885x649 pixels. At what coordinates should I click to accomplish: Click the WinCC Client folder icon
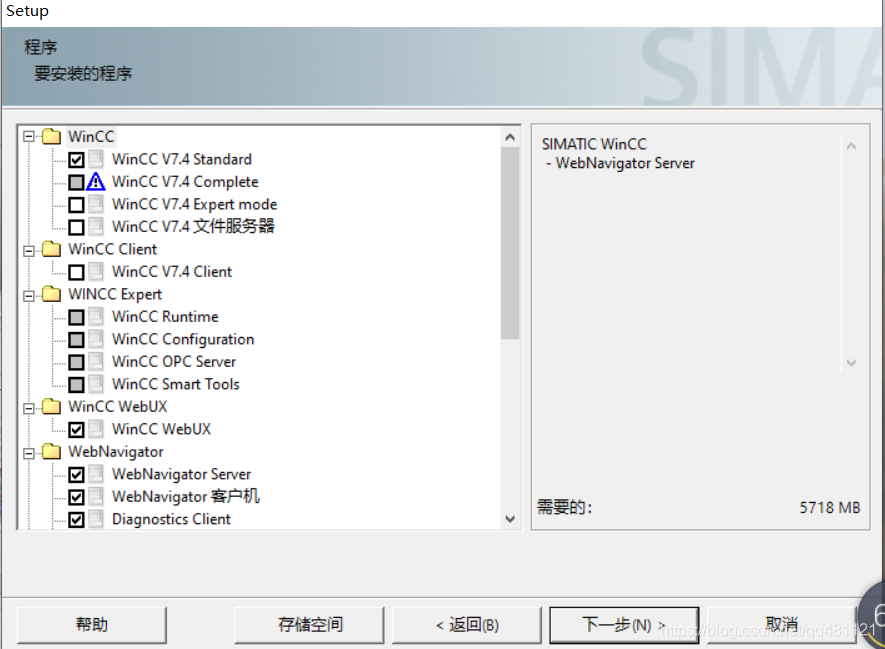(x=50, y=249)
